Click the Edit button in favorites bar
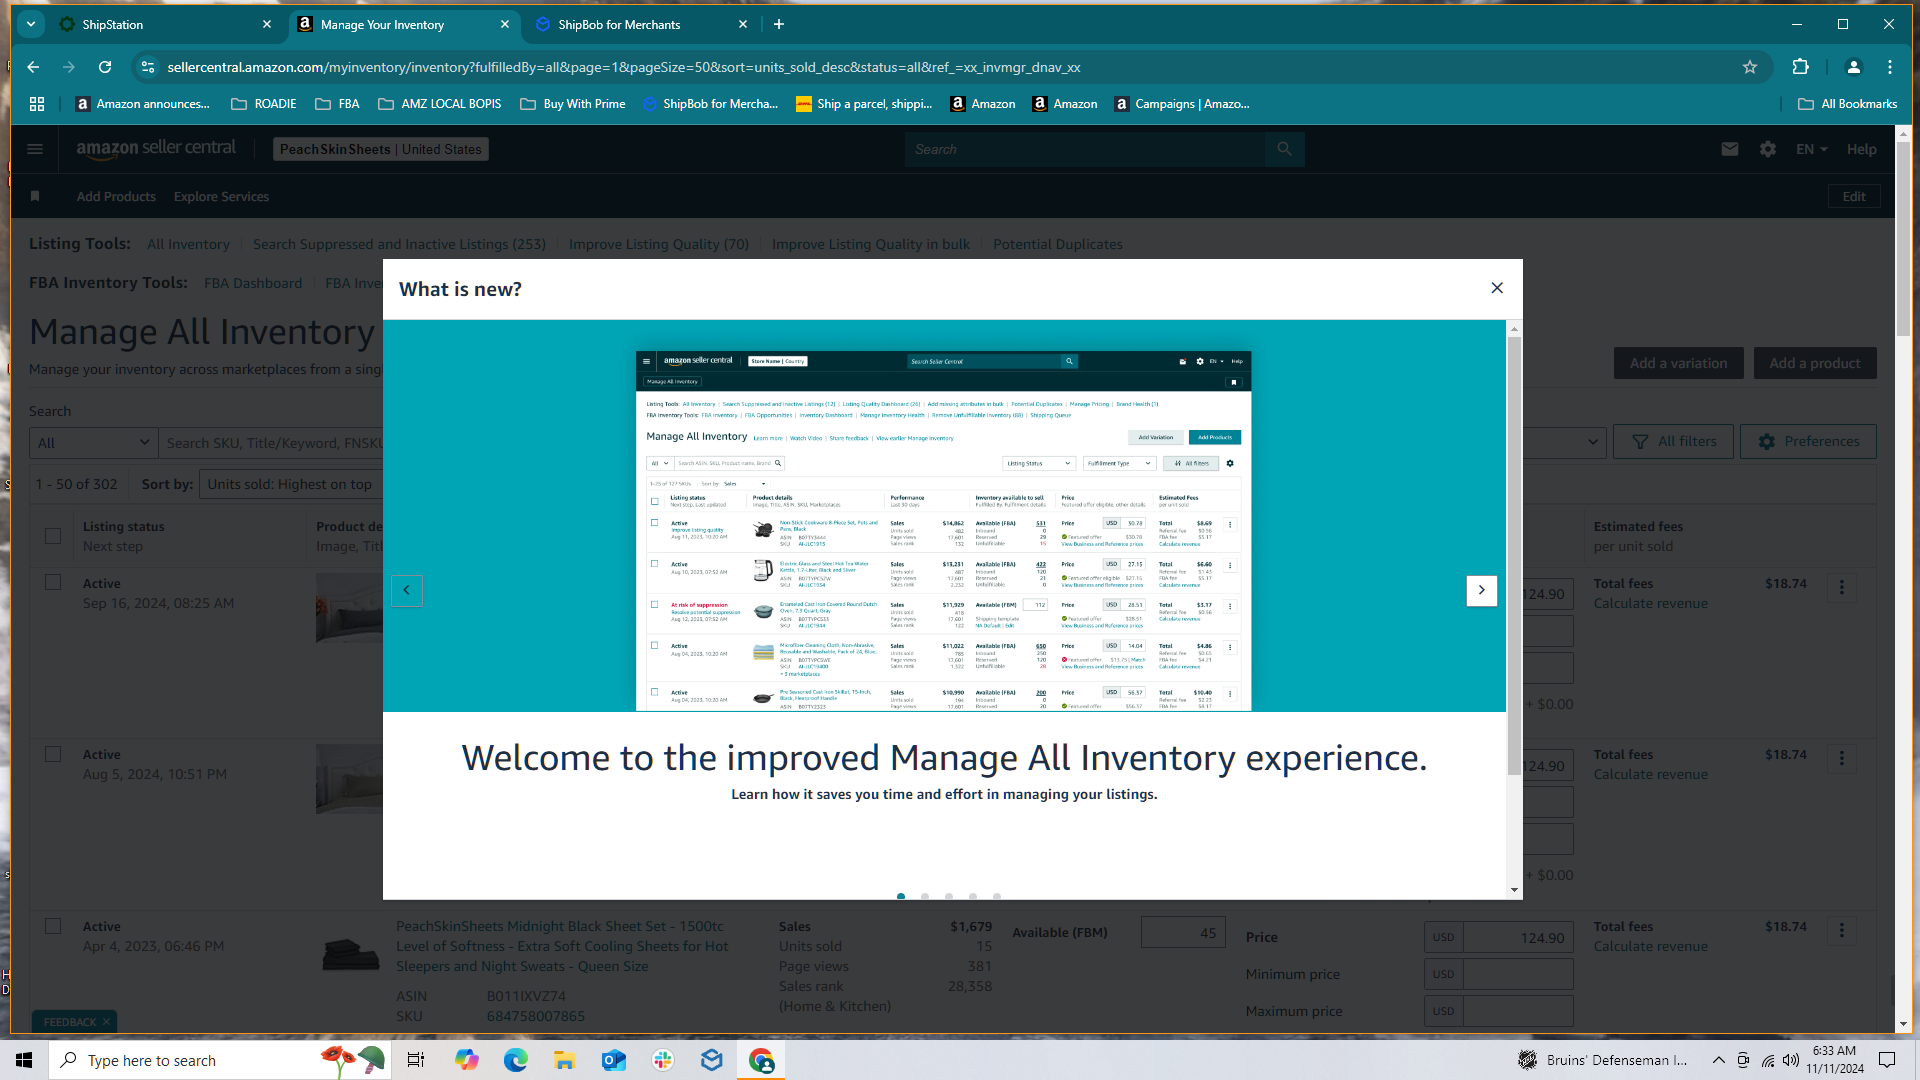The height and width of the screenshot is (1080, 1920). tap(1854, 196)
